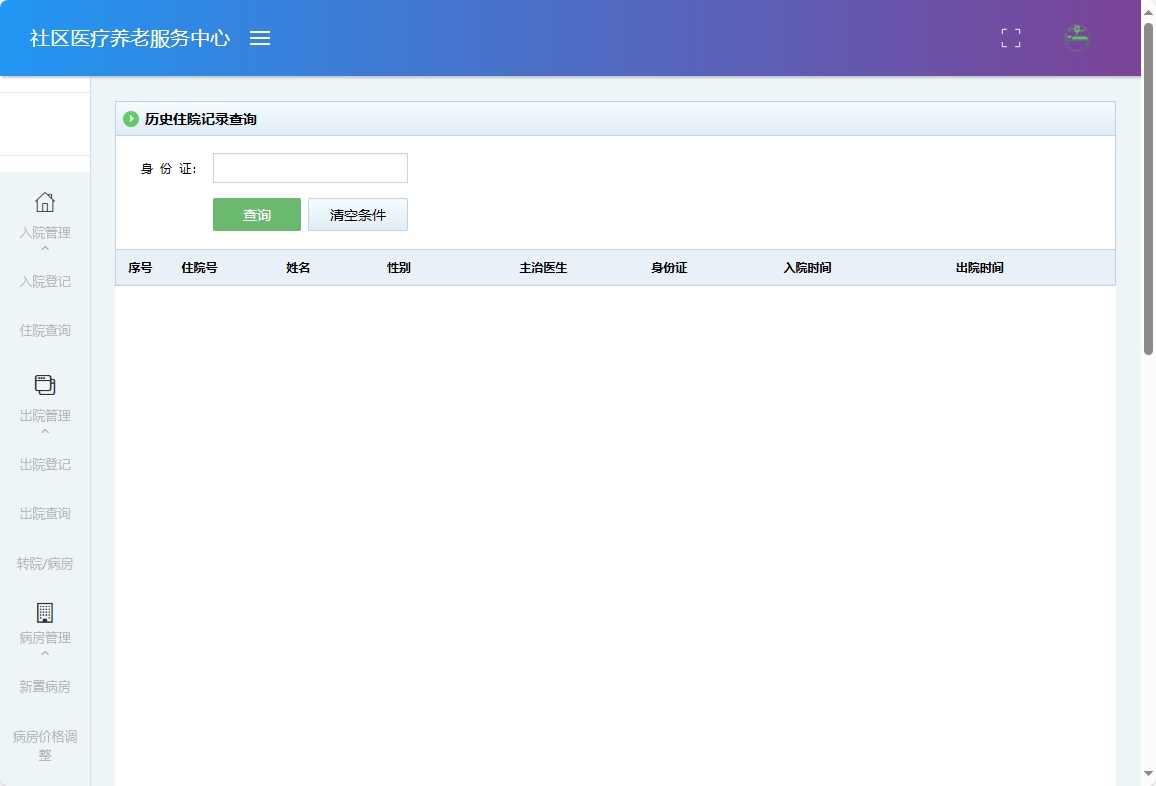The height and width of the screenshot is (786, 1156).
Task: Click the home icon above 入院管理
Action: 45,203
